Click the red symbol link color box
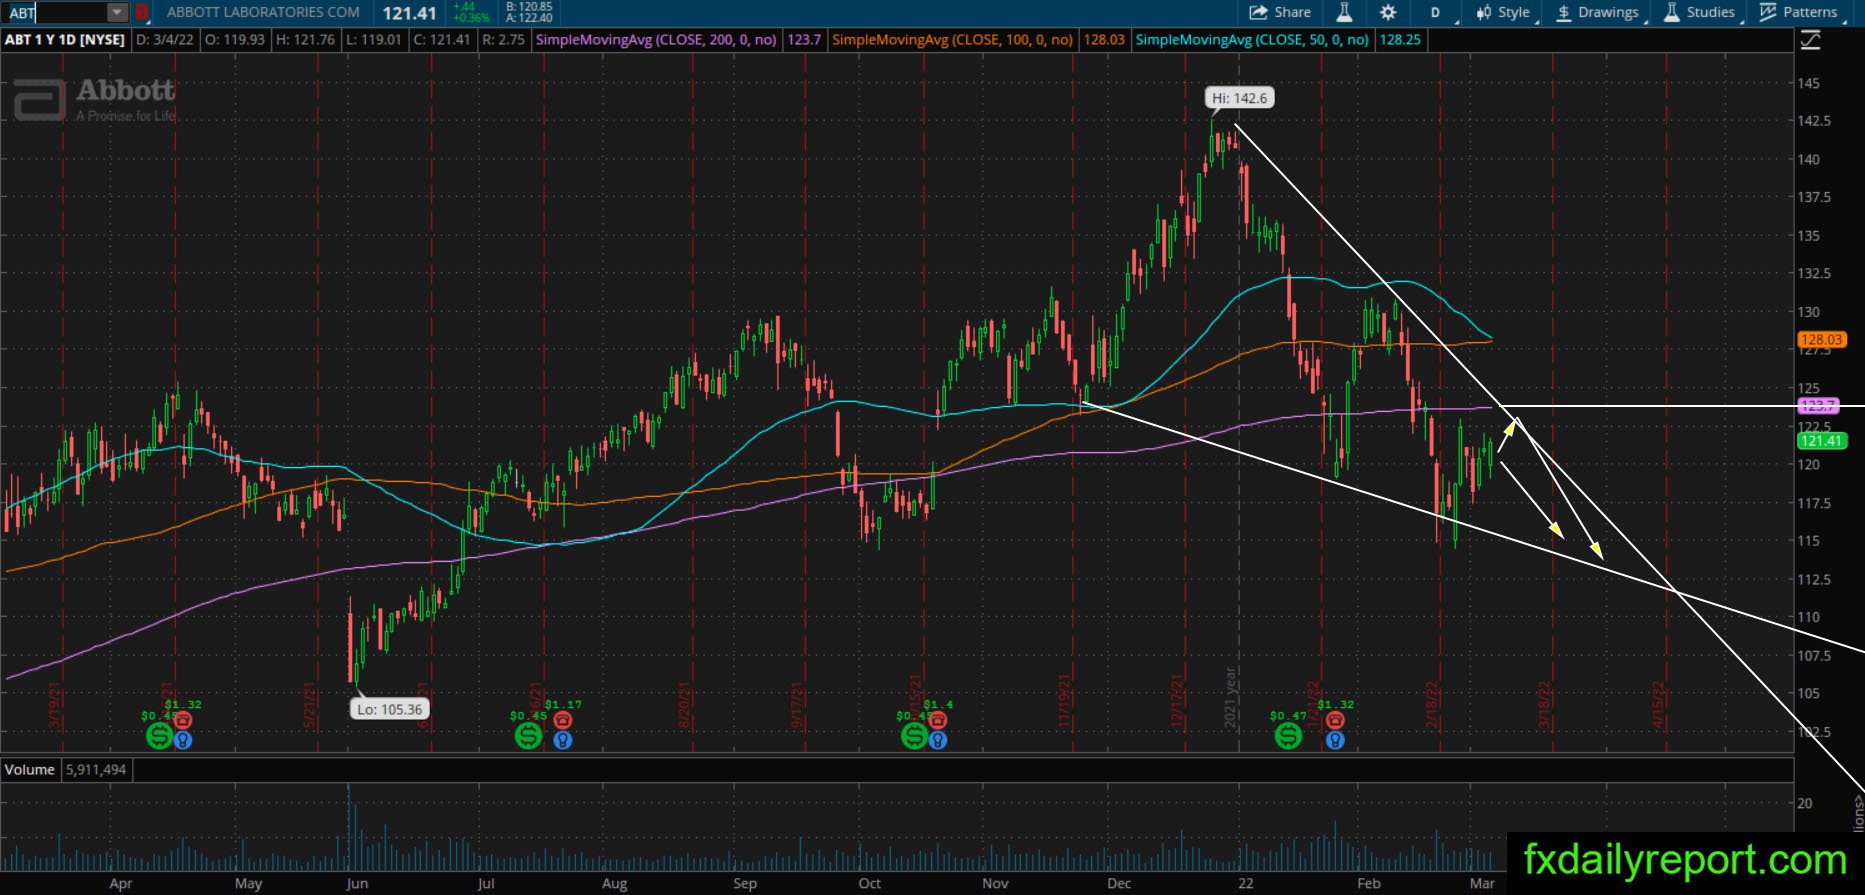Viewport: 1865px width, 895px height. coord(142,13)
